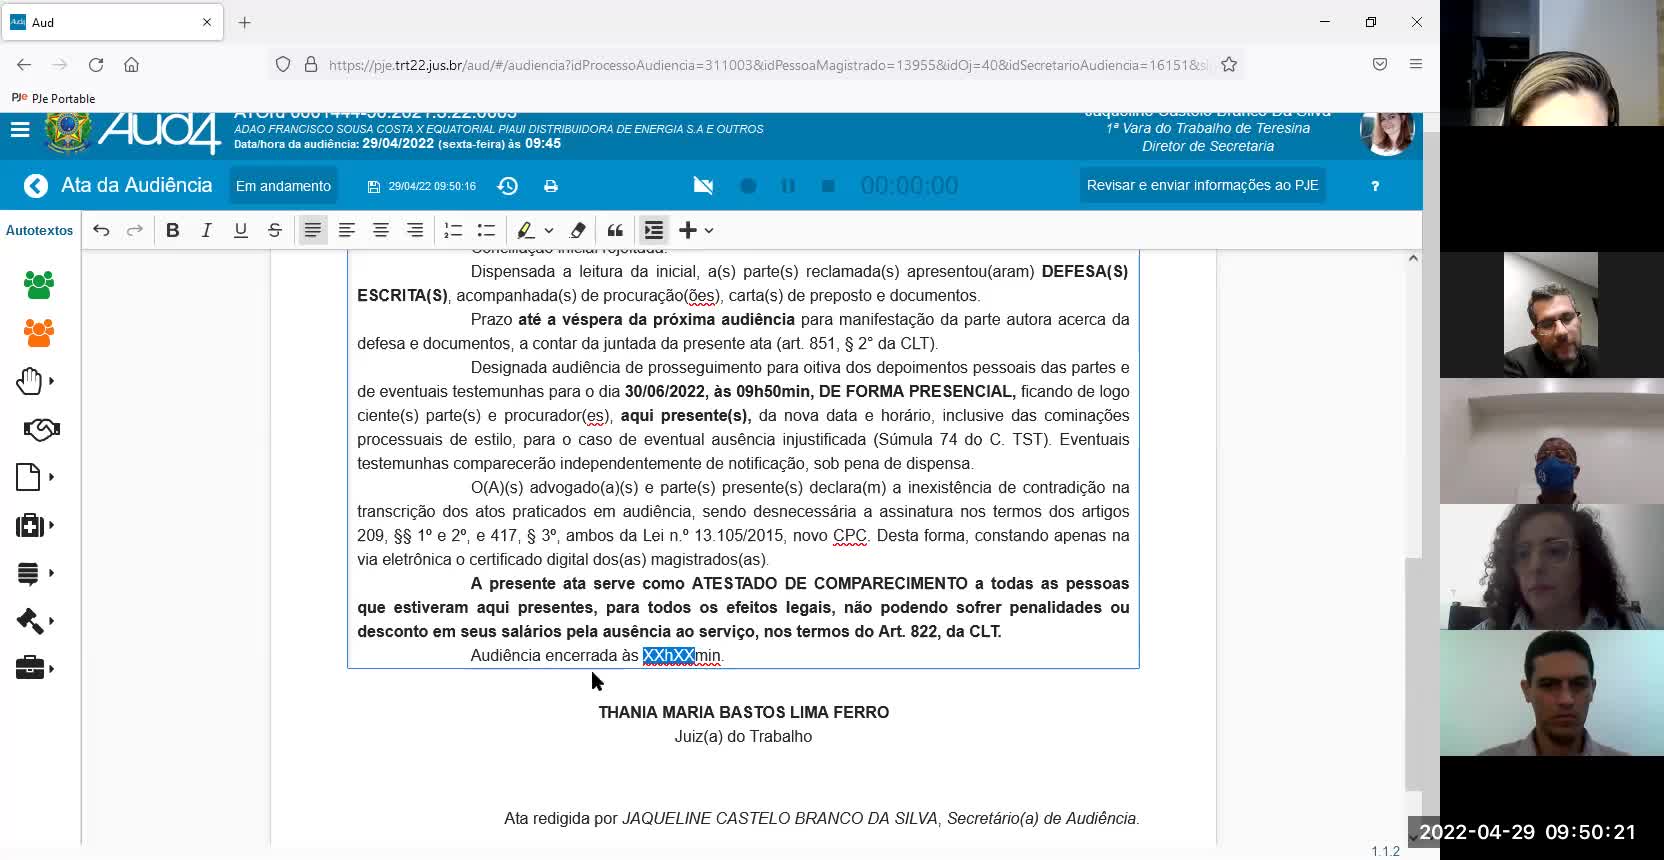Toggle bold formatting
Viewport: 1664px width, 860px height.
coord(173,230)
